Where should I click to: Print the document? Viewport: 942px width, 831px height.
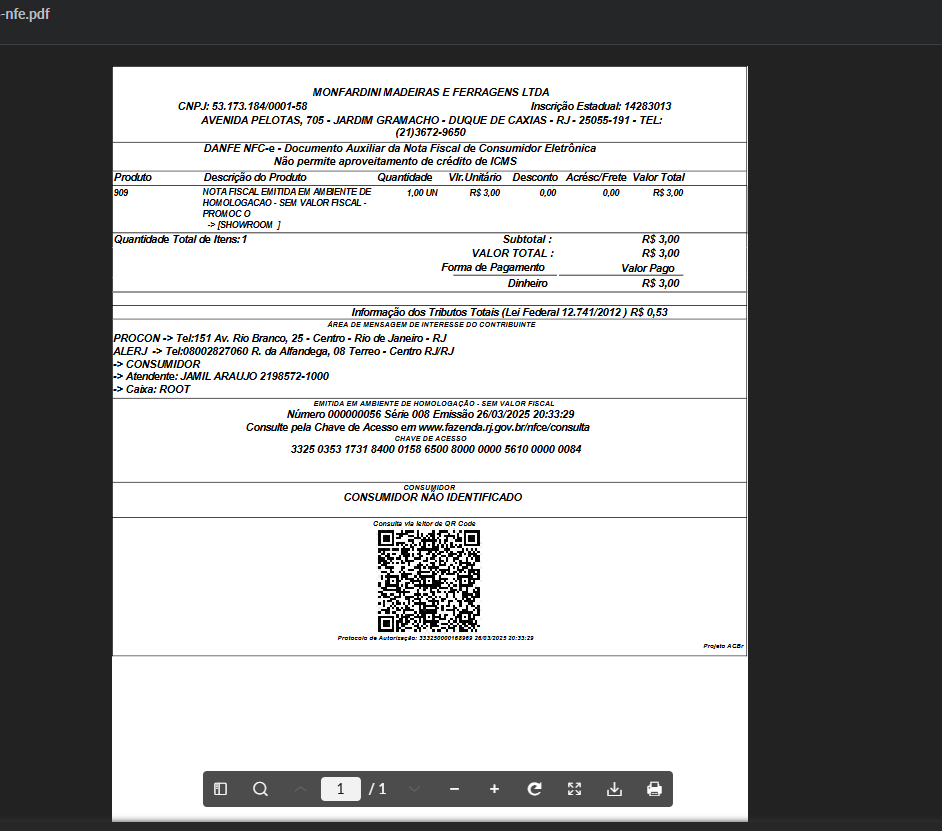click(x=654, y=789)
